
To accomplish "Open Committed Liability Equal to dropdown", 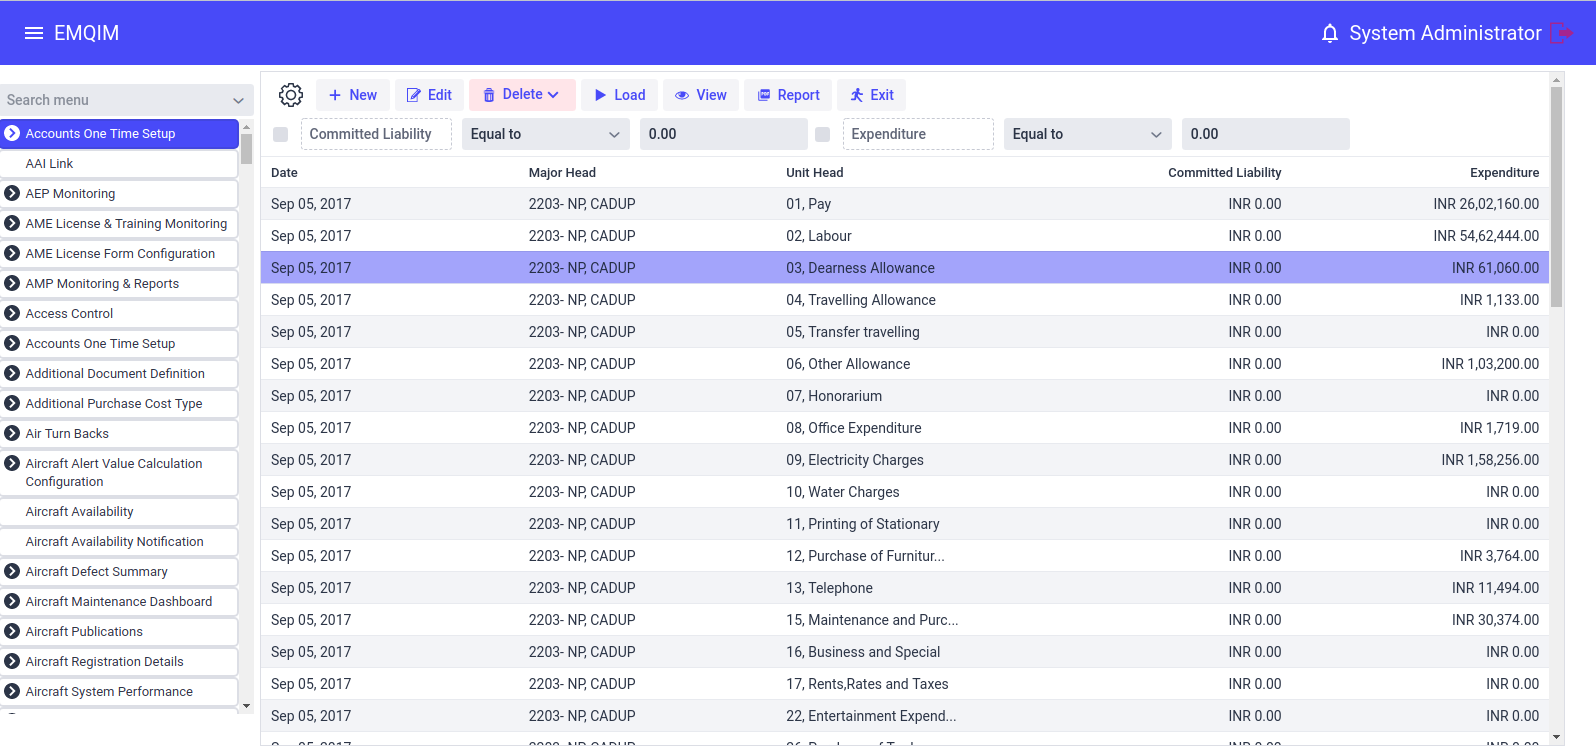I will [x=545, y=134].
